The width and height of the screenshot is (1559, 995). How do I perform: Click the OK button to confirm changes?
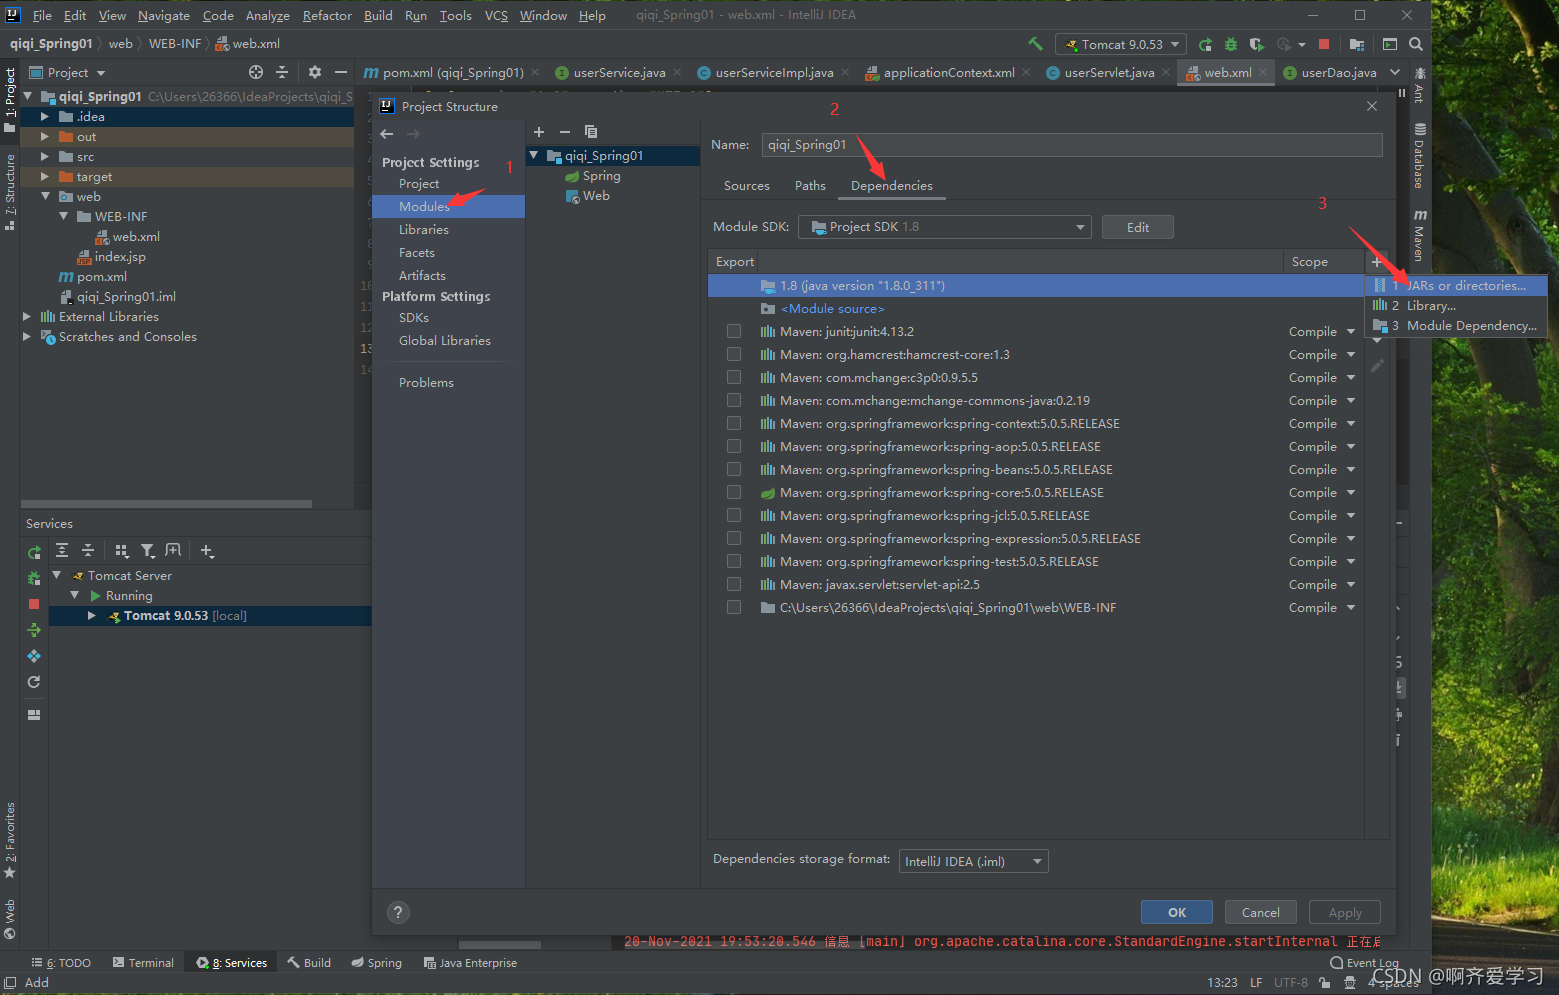[x=1176, y=912]
